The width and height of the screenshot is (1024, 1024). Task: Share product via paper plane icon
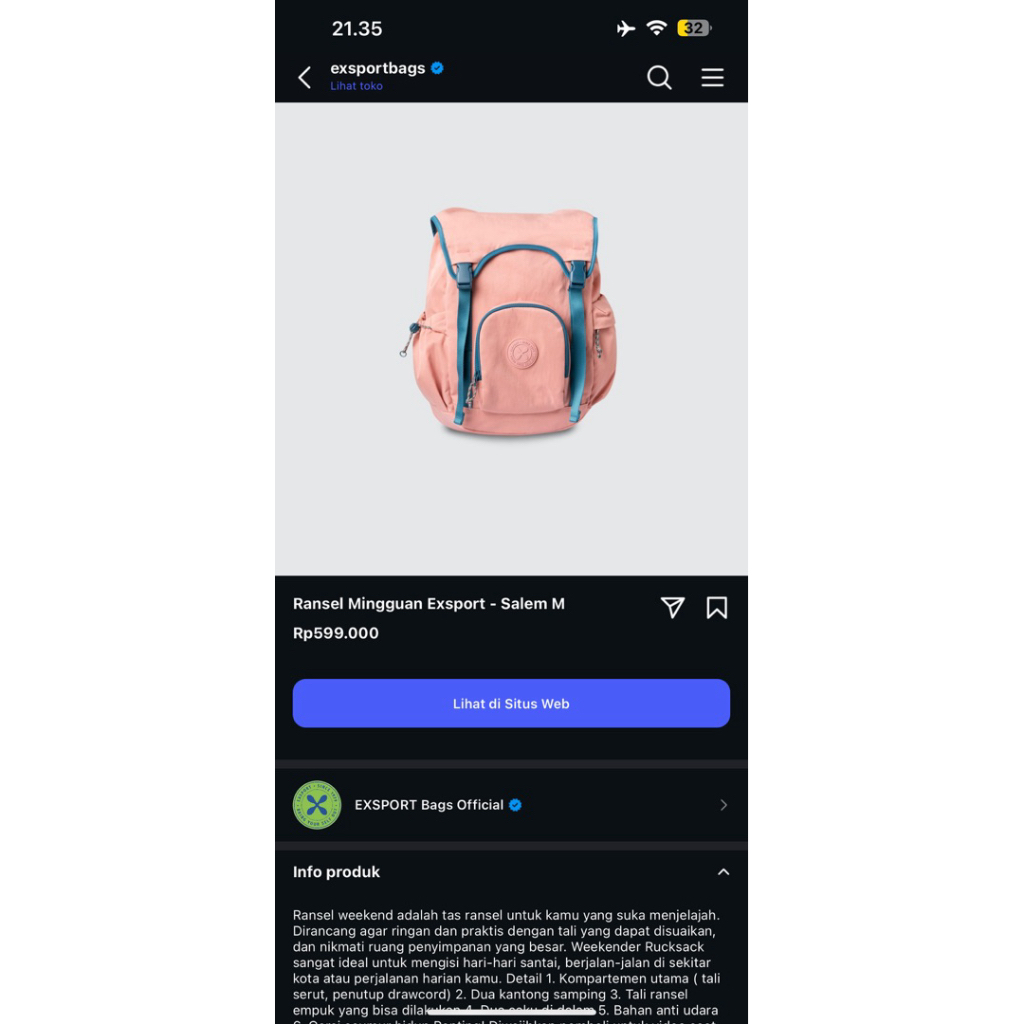pyautogui.click(x=673, y=607)
